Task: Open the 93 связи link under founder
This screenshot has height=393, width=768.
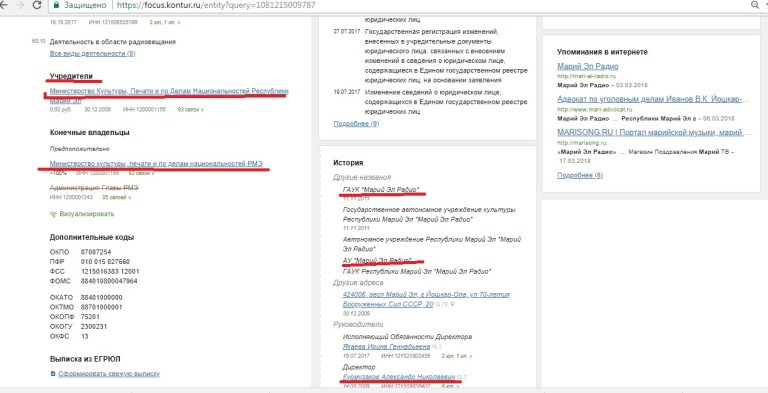Action: coord(191,110)
